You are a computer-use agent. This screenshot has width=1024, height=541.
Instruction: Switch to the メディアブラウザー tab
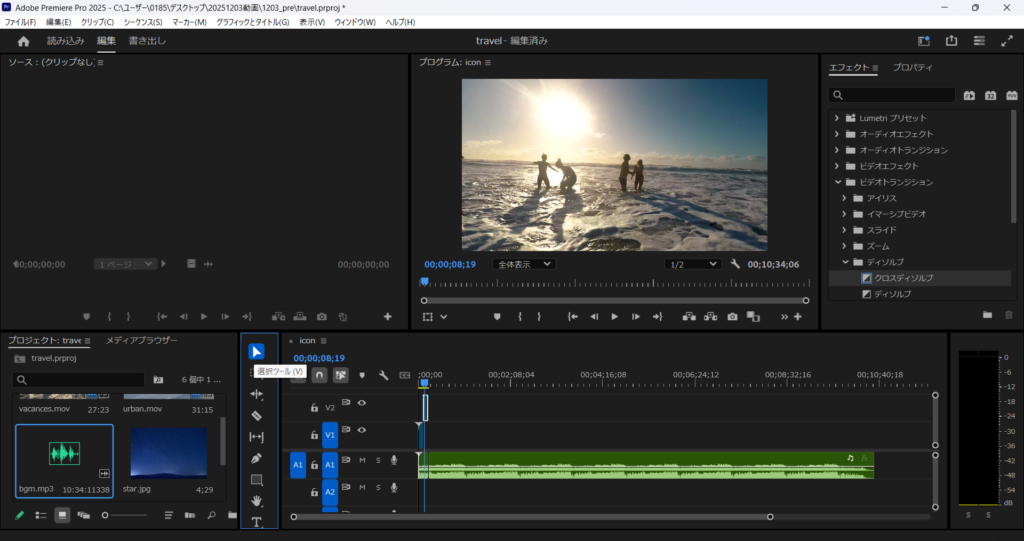pyautogui.click(x=142, y=341)
